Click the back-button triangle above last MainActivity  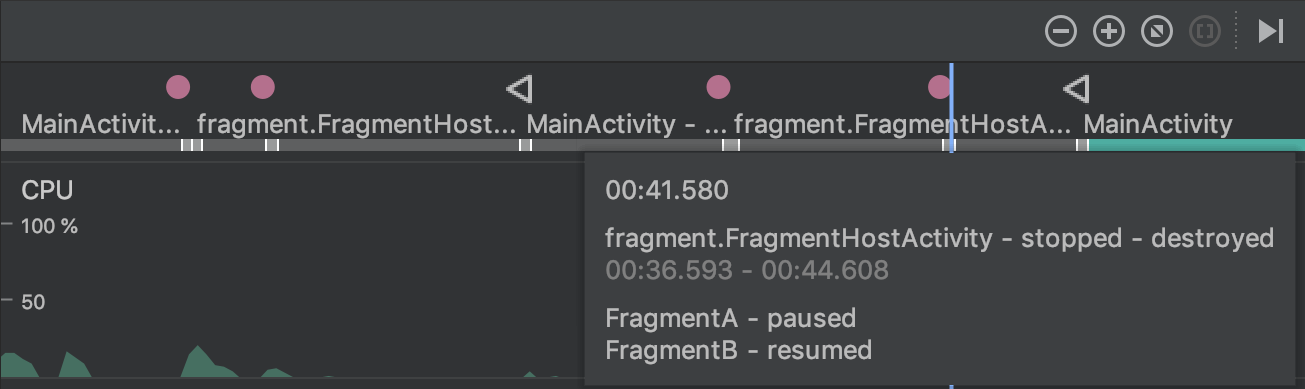[x=1076, y=89]
